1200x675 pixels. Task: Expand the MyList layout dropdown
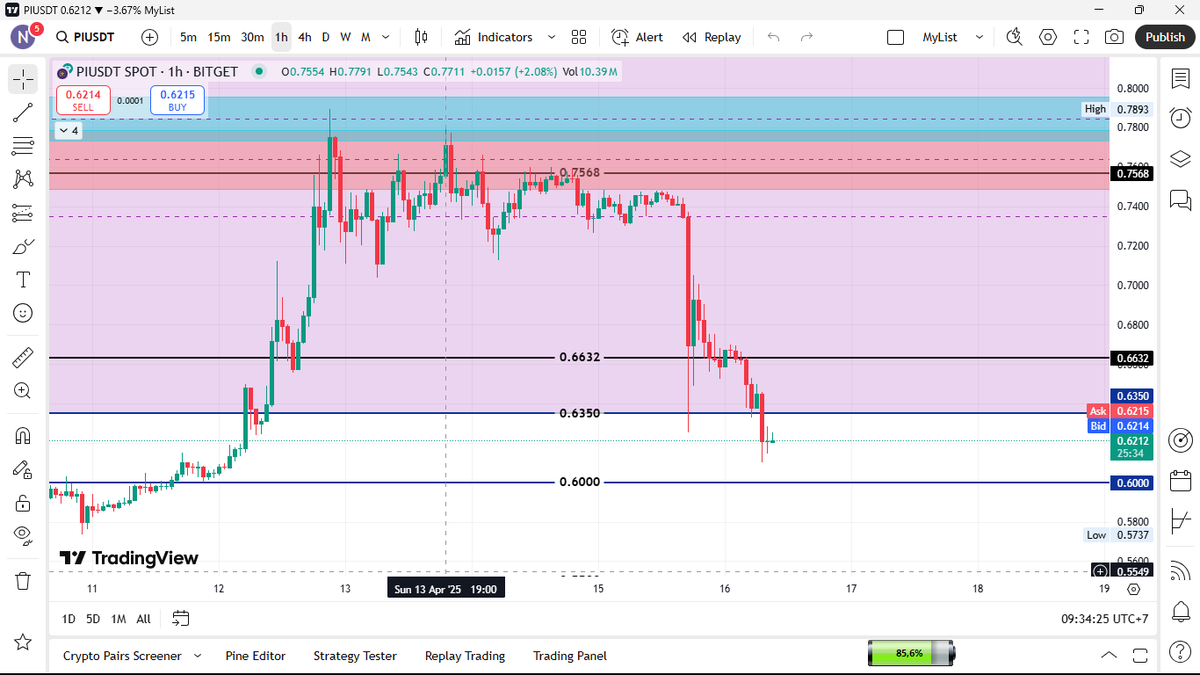(979, 37)
